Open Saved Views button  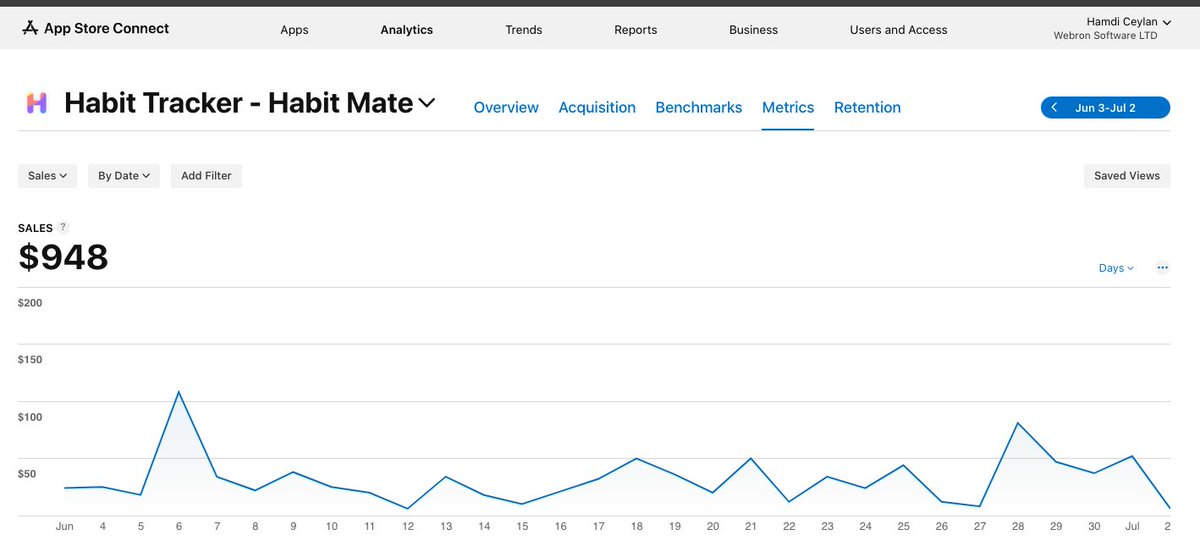tap(1127, 176)
